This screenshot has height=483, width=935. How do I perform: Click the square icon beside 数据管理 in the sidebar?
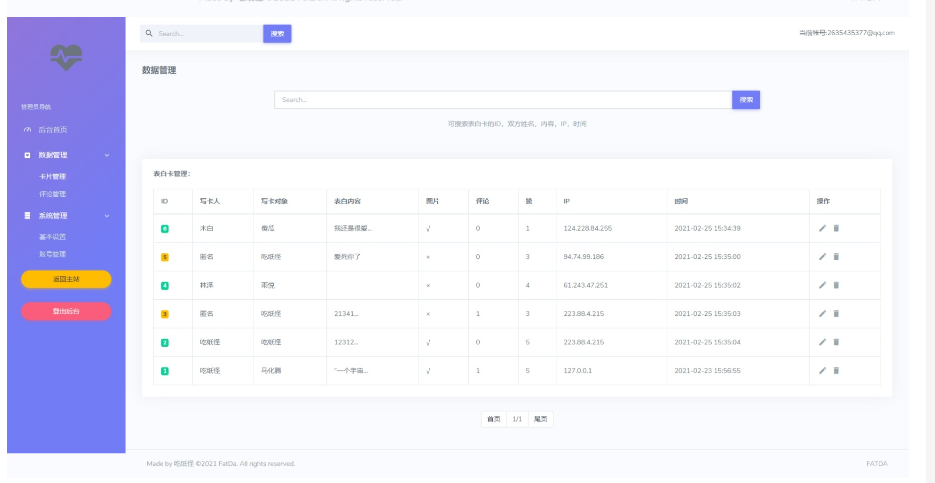tap(27, 155)
